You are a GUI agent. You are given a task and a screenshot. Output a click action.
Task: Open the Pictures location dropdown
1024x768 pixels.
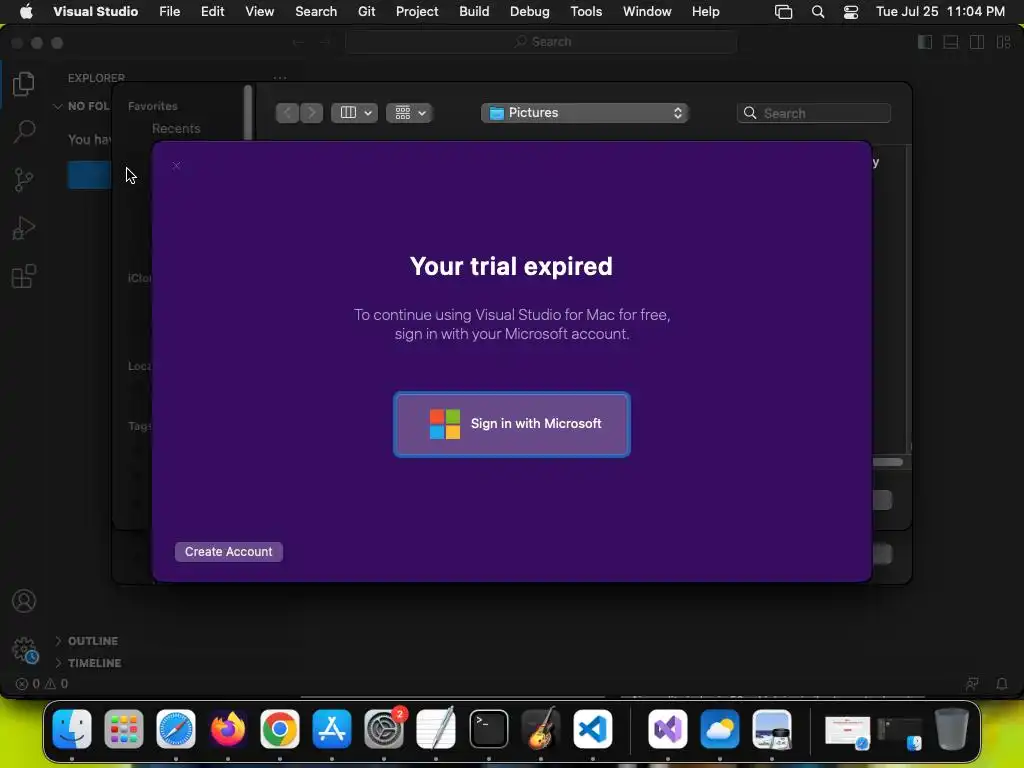click(585, 113)
